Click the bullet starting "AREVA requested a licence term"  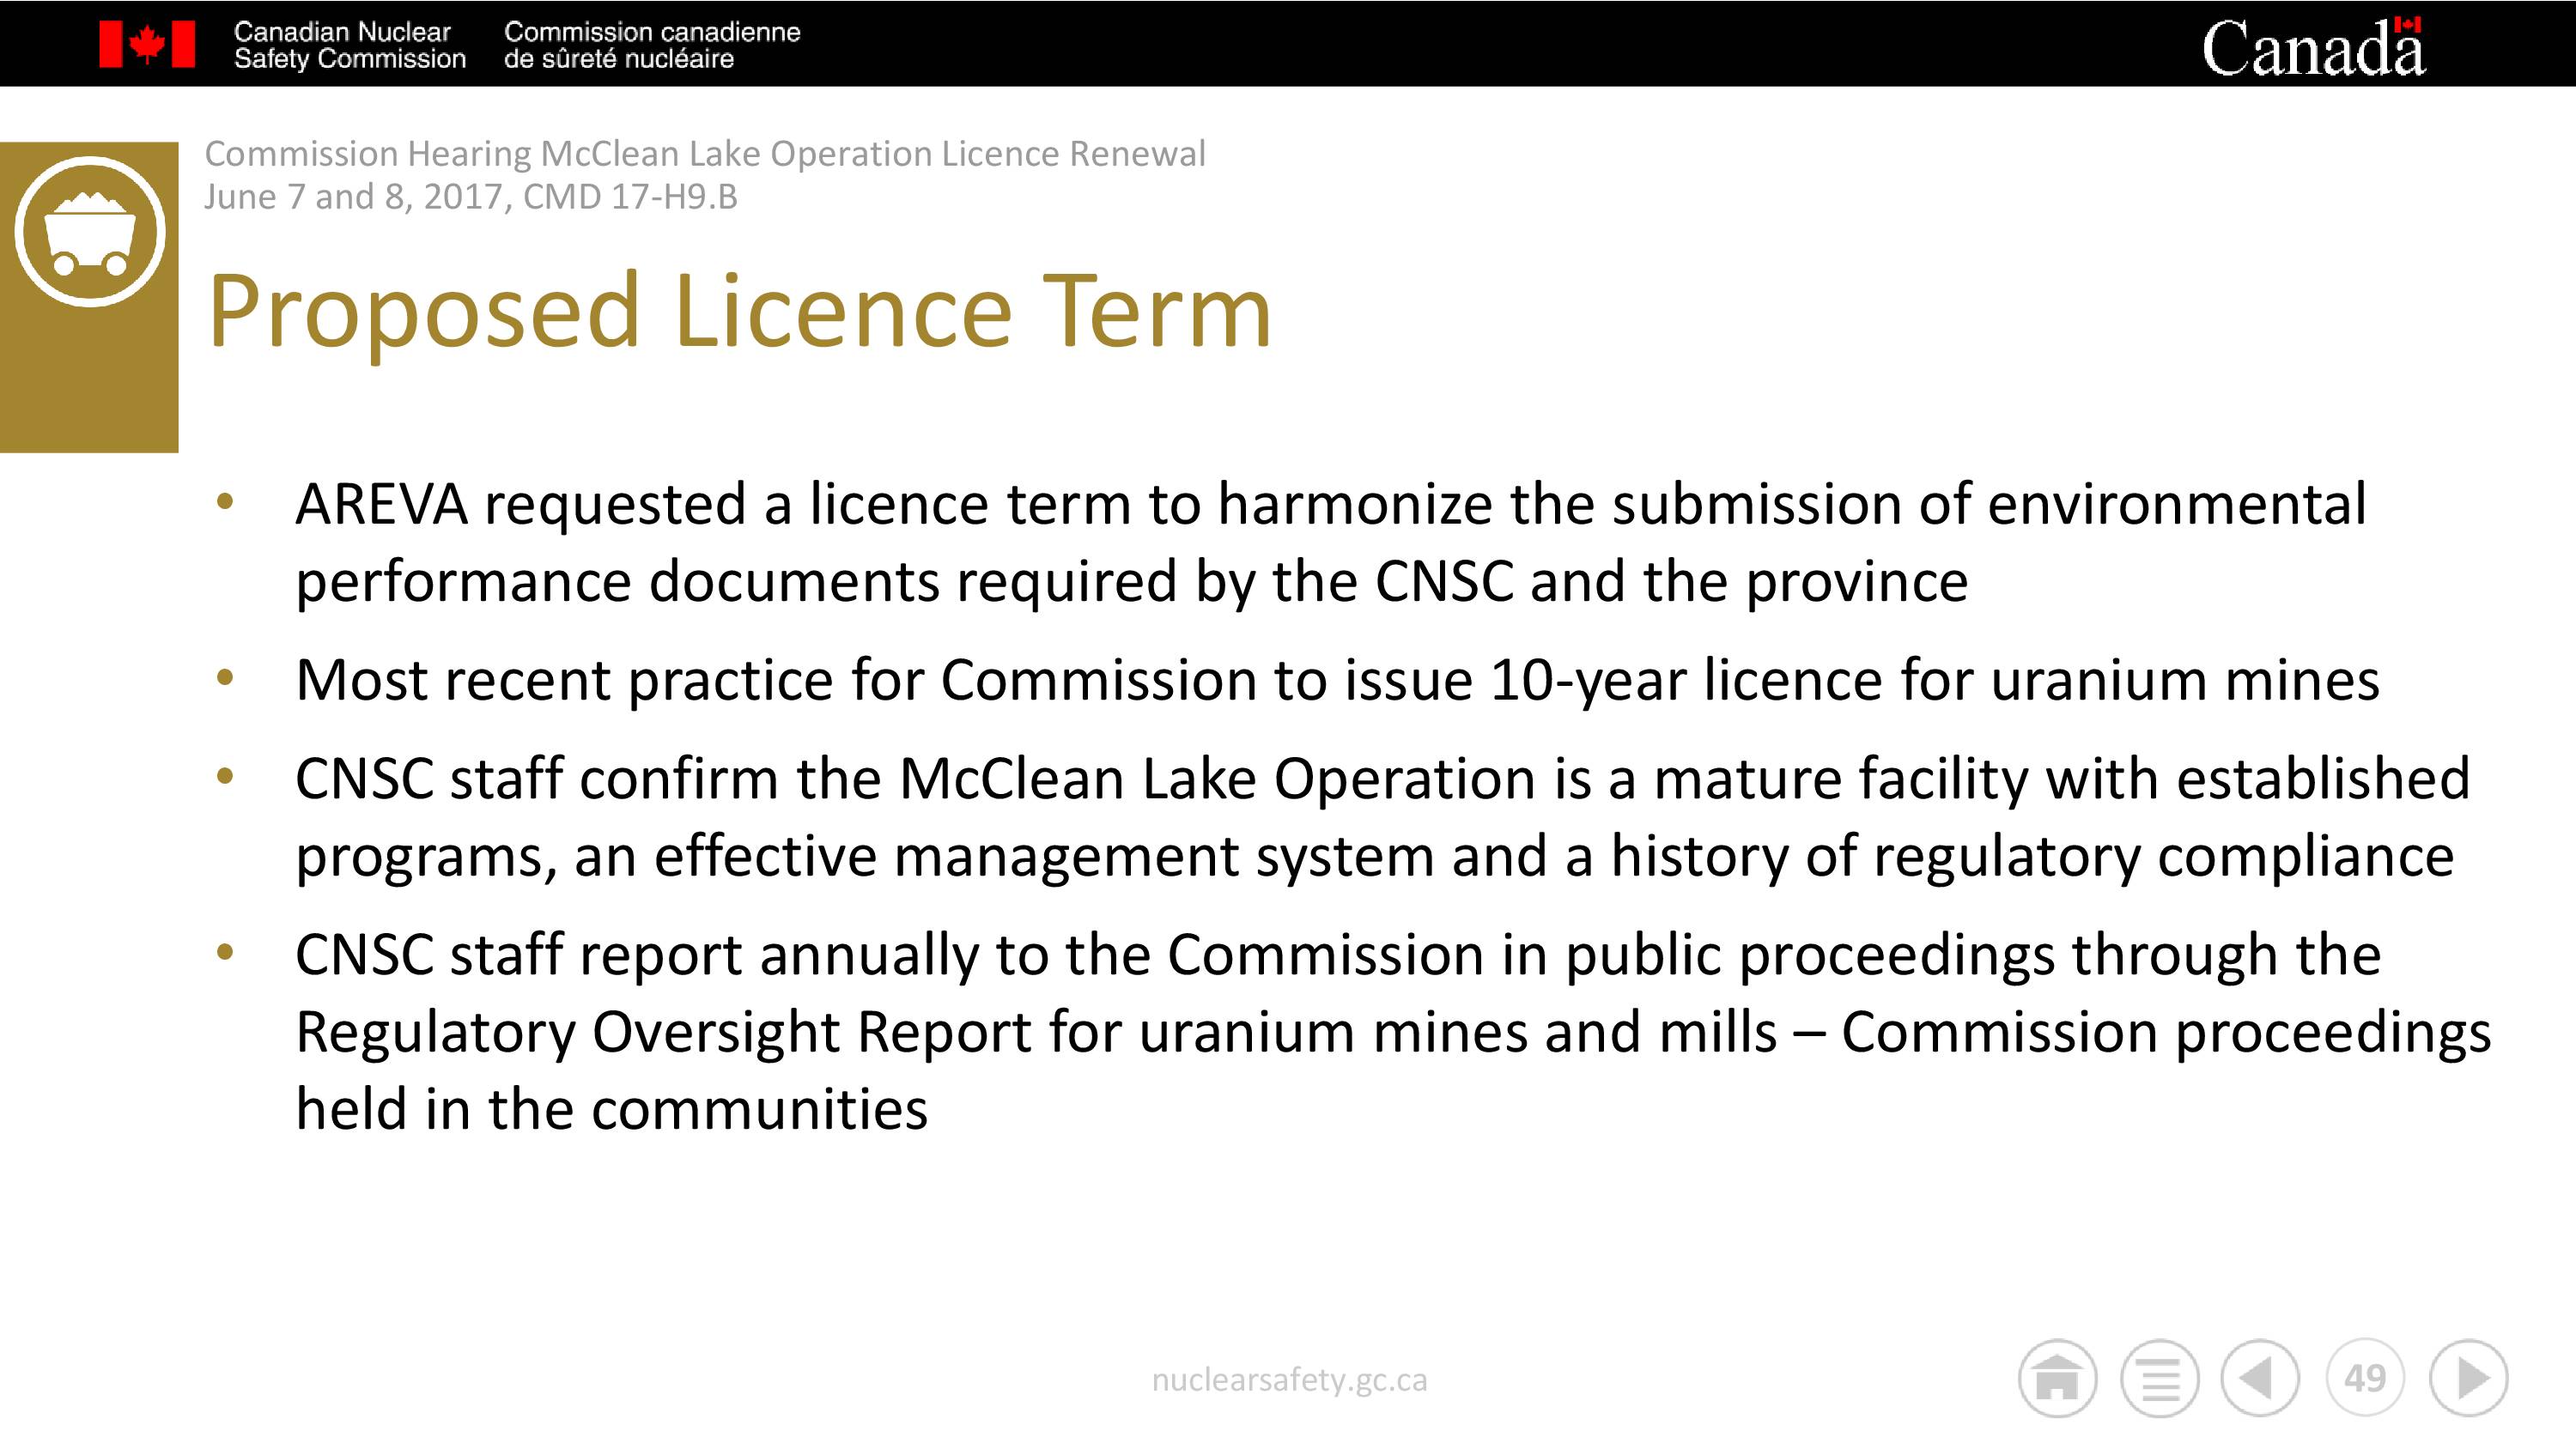click(x=1331, y=542)
